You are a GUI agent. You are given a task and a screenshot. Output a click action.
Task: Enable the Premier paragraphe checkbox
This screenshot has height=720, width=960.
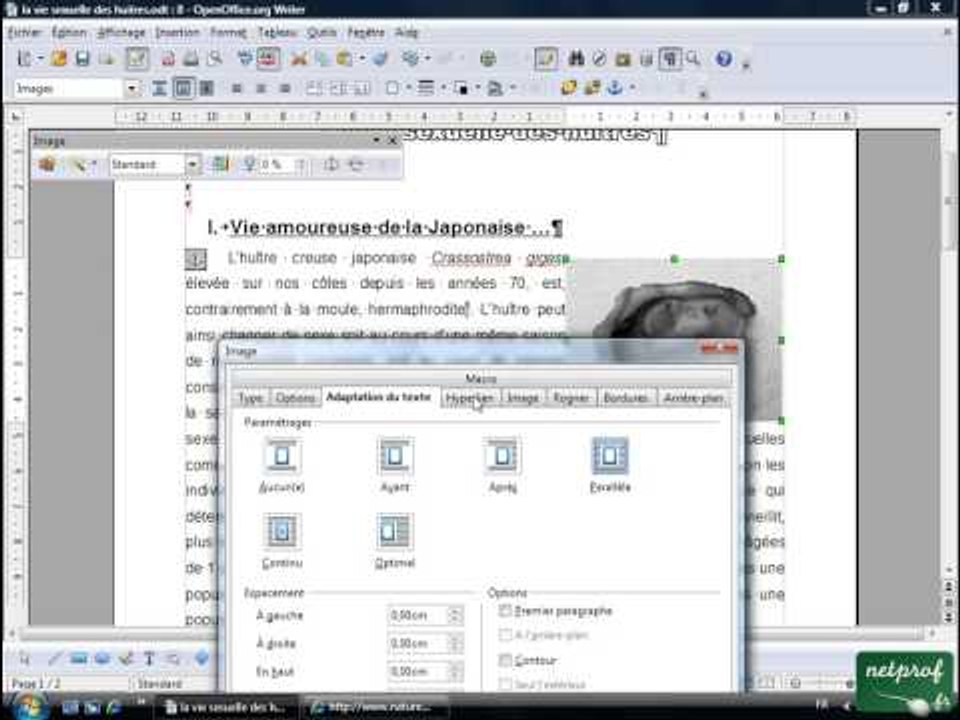(505, 610)
